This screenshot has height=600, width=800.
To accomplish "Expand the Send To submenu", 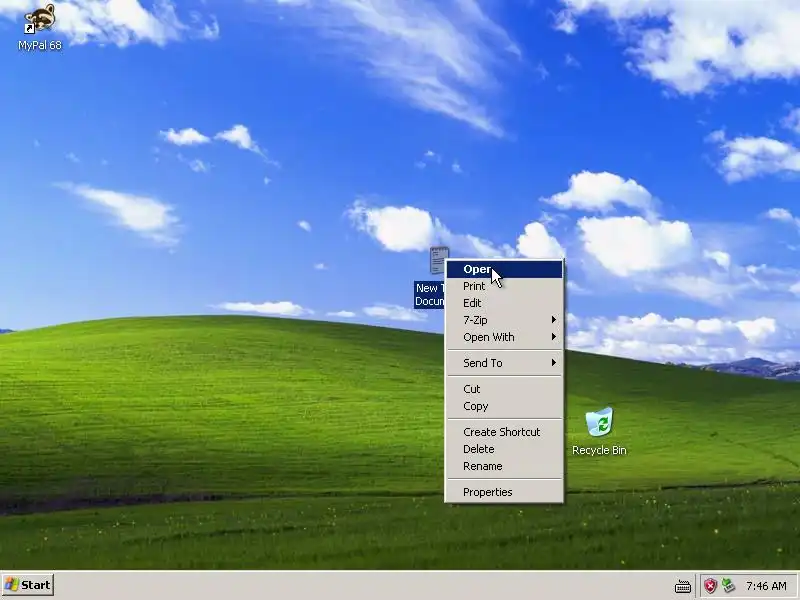I will point(505,363).
